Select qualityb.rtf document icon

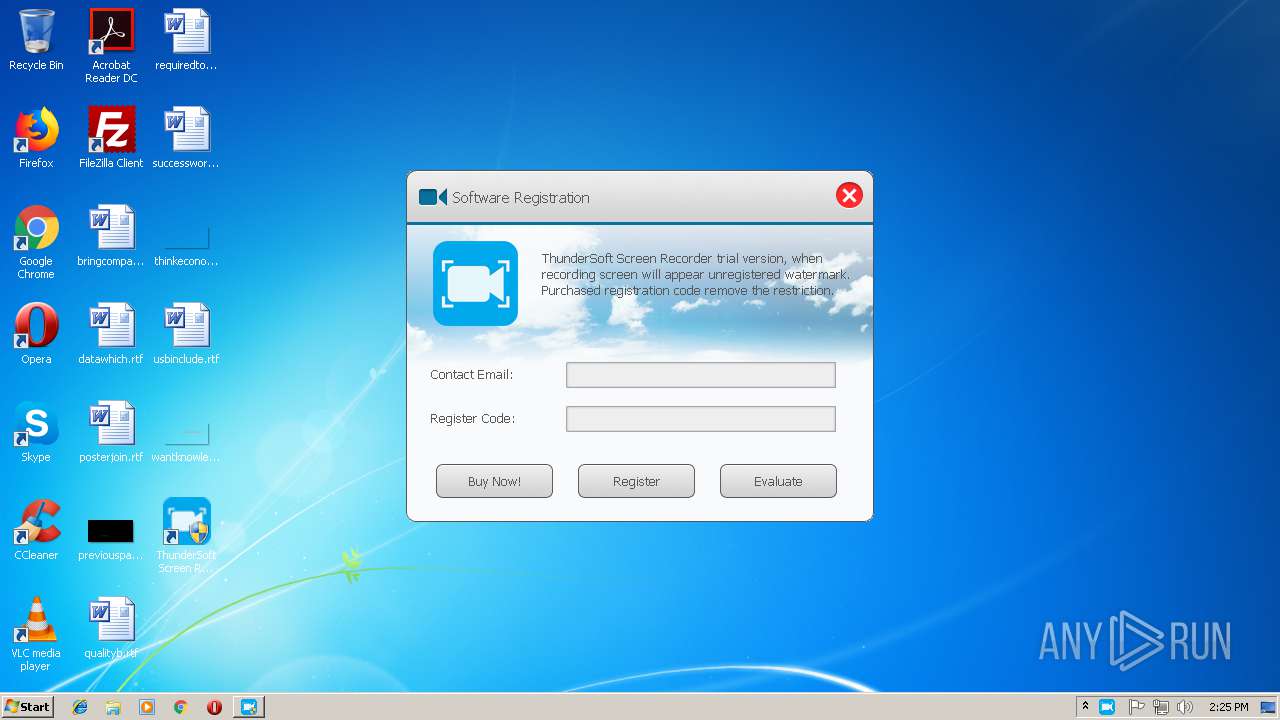coord(111,628)
